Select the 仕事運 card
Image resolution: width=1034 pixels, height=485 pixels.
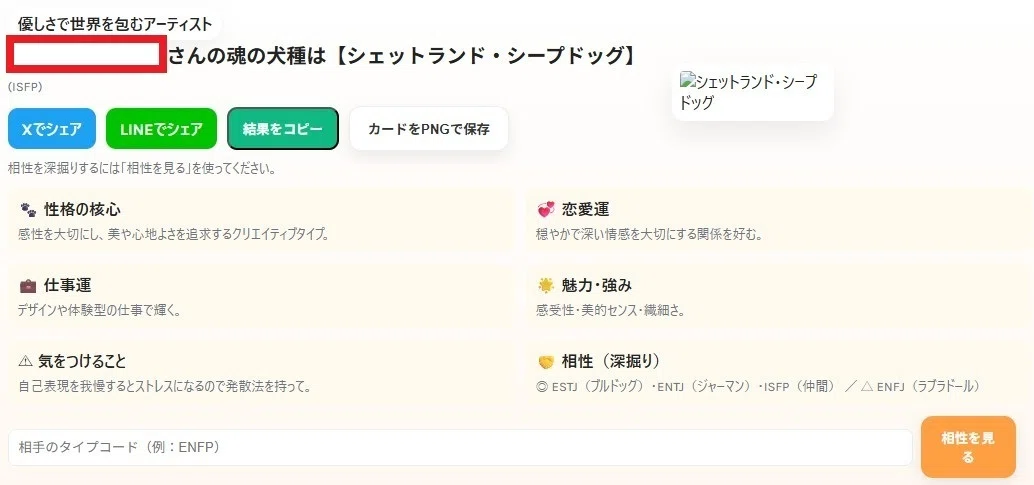coord(260,297)
